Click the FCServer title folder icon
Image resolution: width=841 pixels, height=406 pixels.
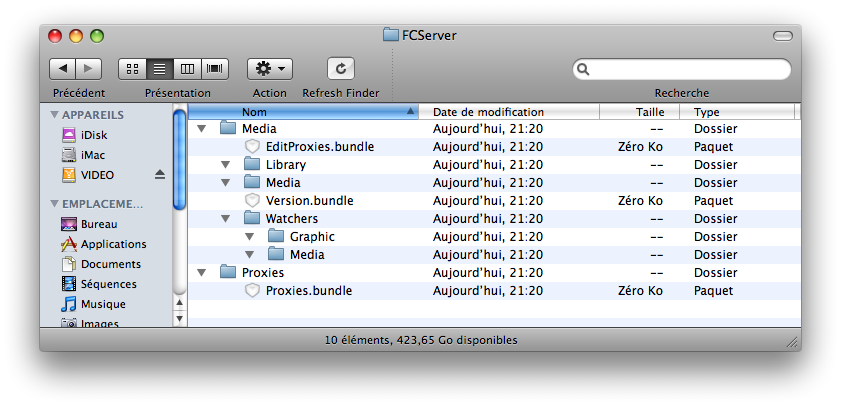391,35
